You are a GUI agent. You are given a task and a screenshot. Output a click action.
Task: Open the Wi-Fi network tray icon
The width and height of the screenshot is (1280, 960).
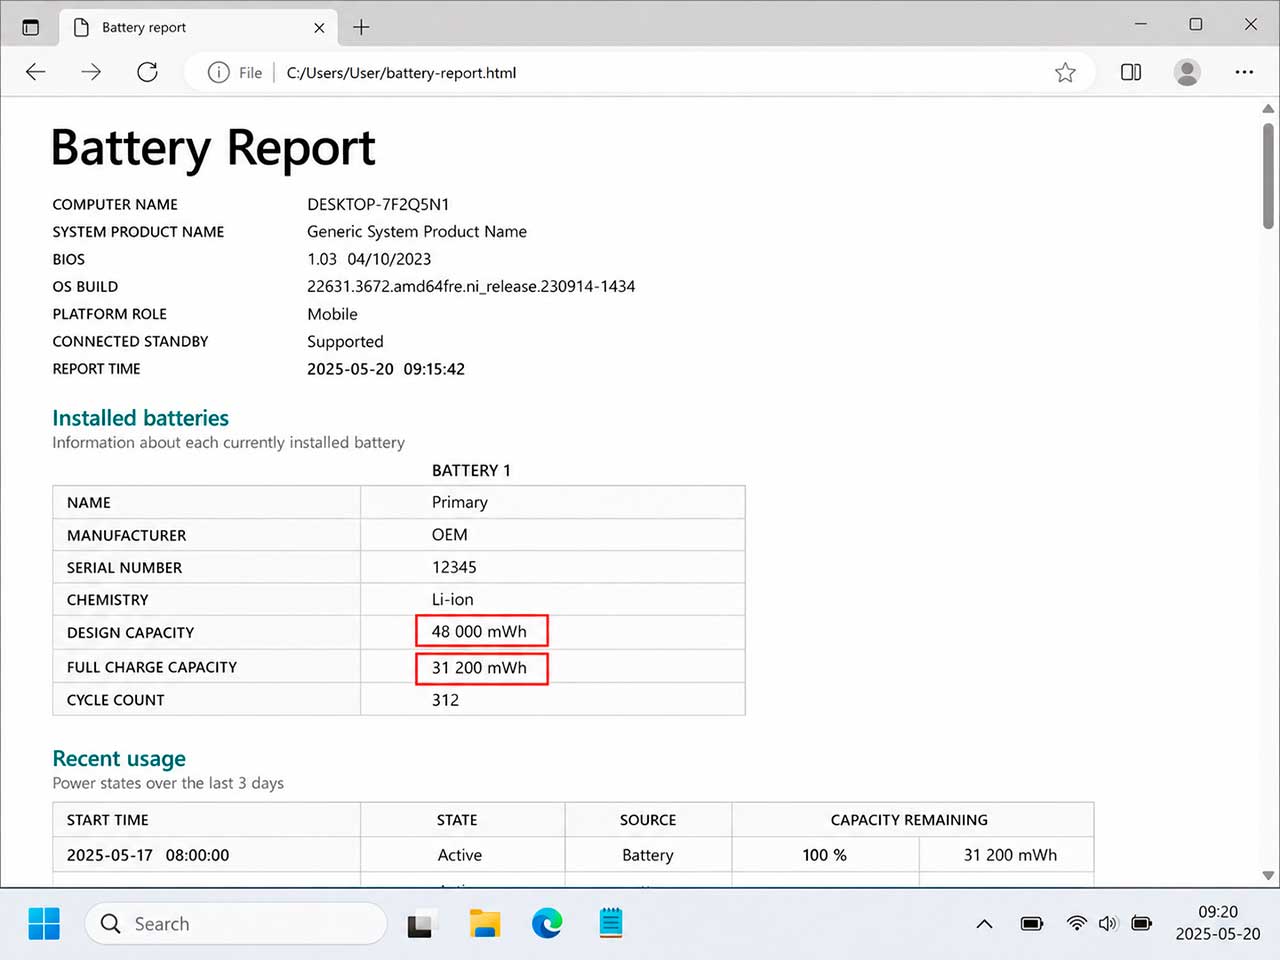pyautogui.click(x=1077, y=923)
